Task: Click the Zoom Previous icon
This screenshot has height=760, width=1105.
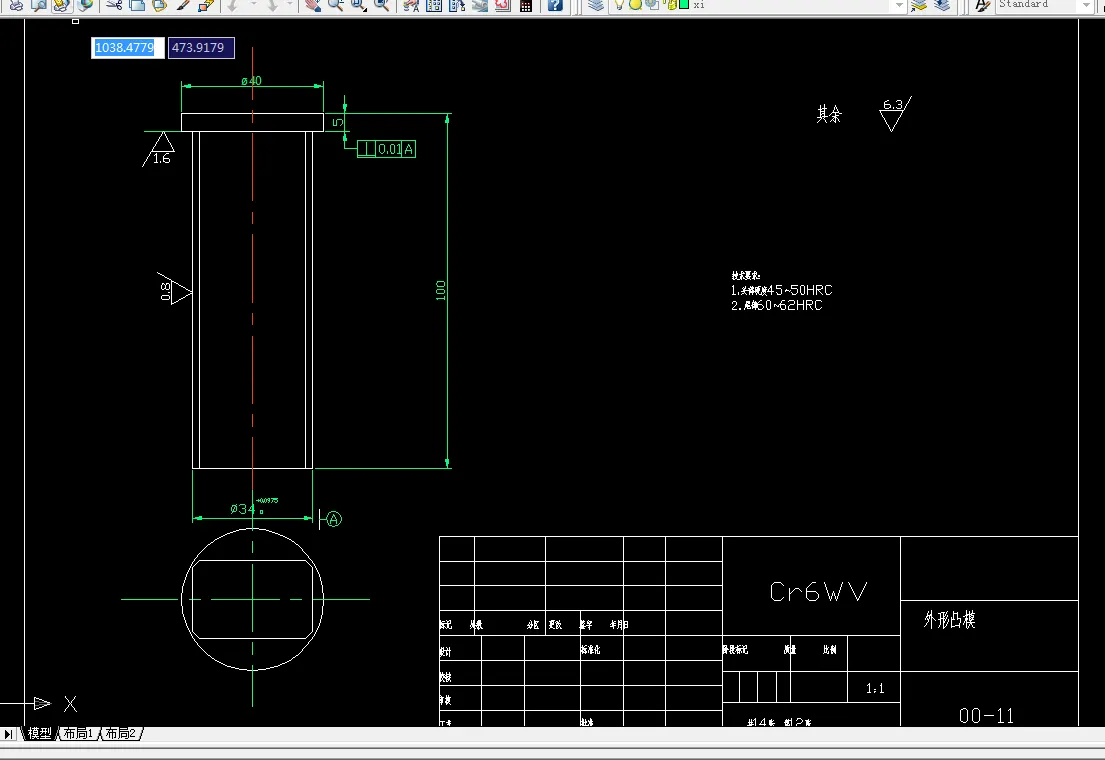Action: click(x=381, y=5)
